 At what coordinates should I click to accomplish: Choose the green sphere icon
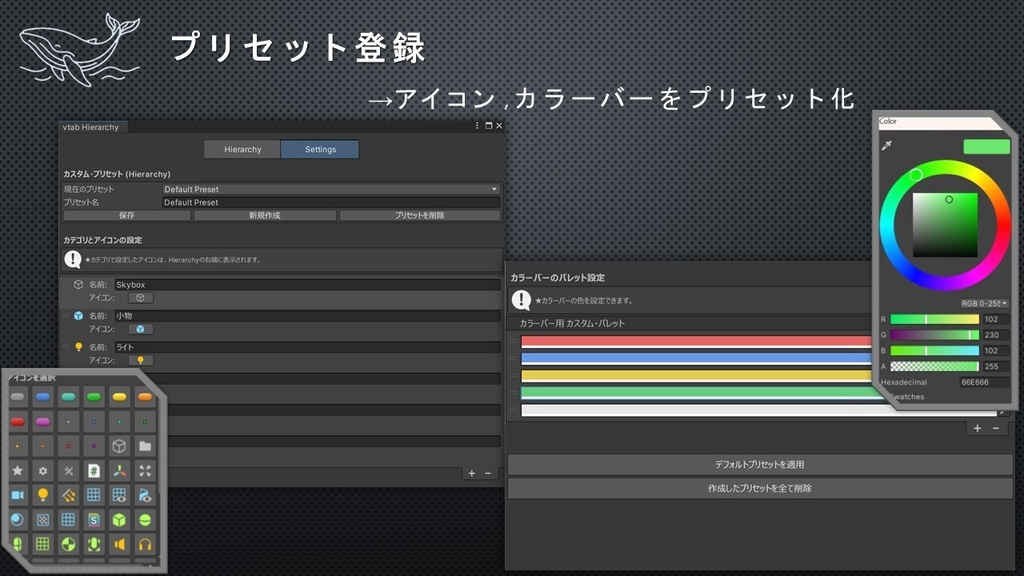click(145, 520)
